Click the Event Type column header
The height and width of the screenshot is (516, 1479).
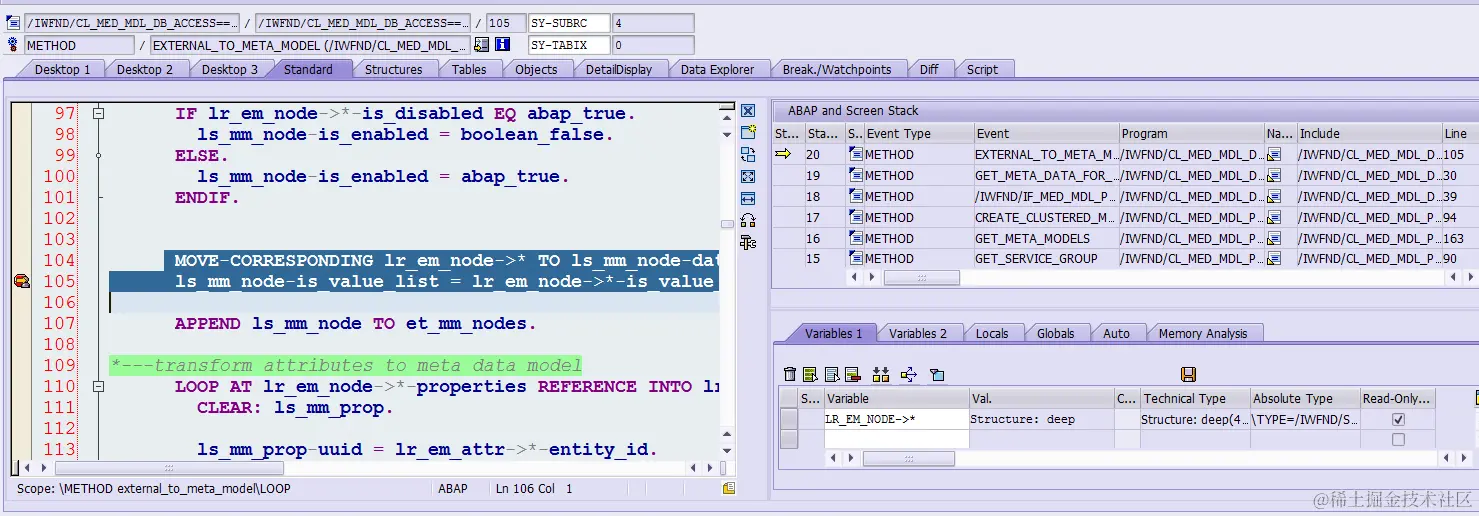tap(919, 134)
